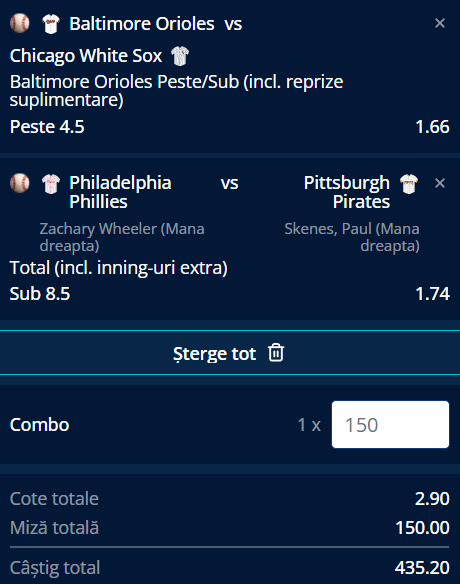Select the Peste 4.5 selection

(47, 127)
